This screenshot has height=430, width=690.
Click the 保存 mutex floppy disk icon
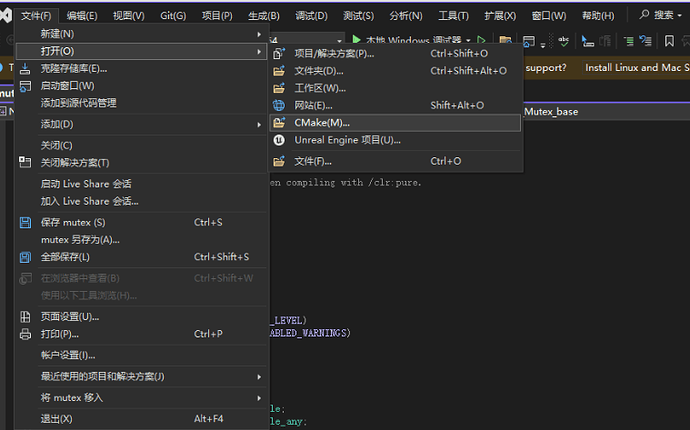pos(25,222)
